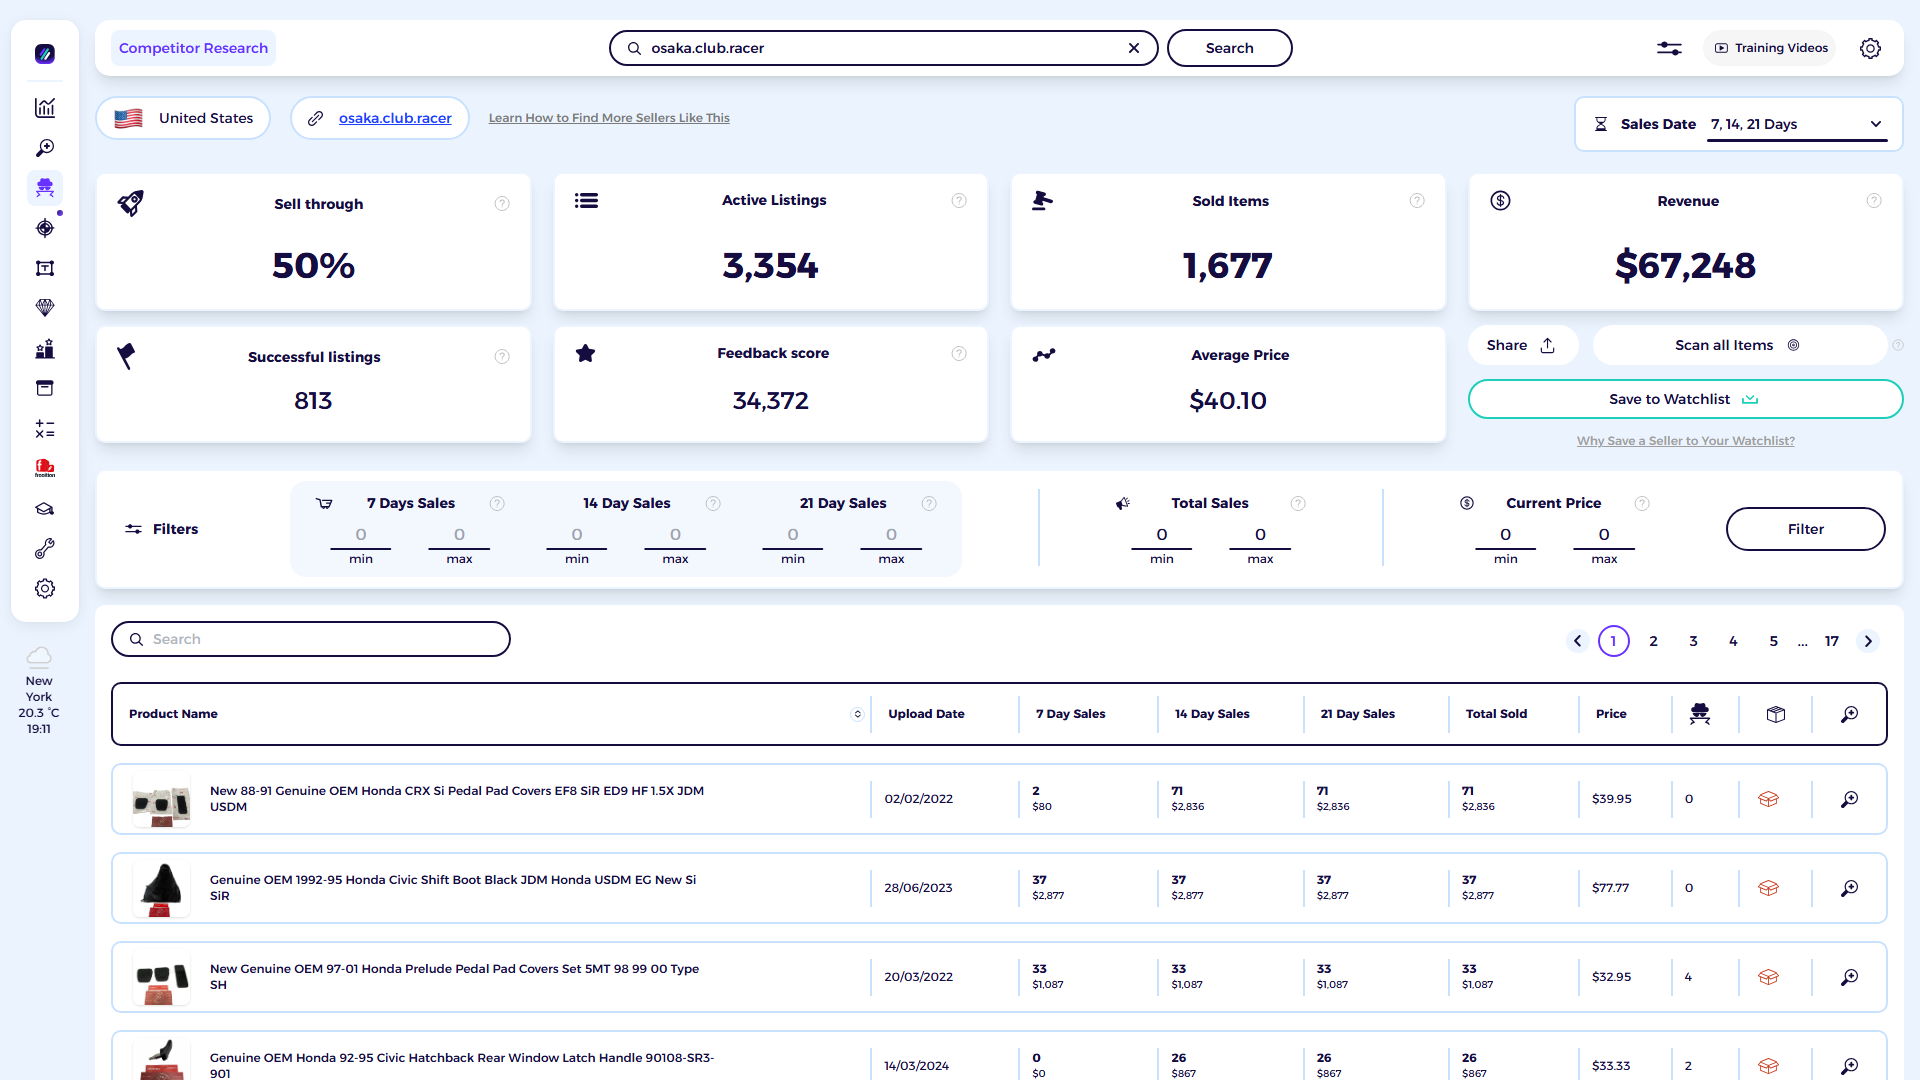1920x1080 pixels.
Task: Sort by Product Name arrows
Action: pyautogui.click(x=857, y=714)
